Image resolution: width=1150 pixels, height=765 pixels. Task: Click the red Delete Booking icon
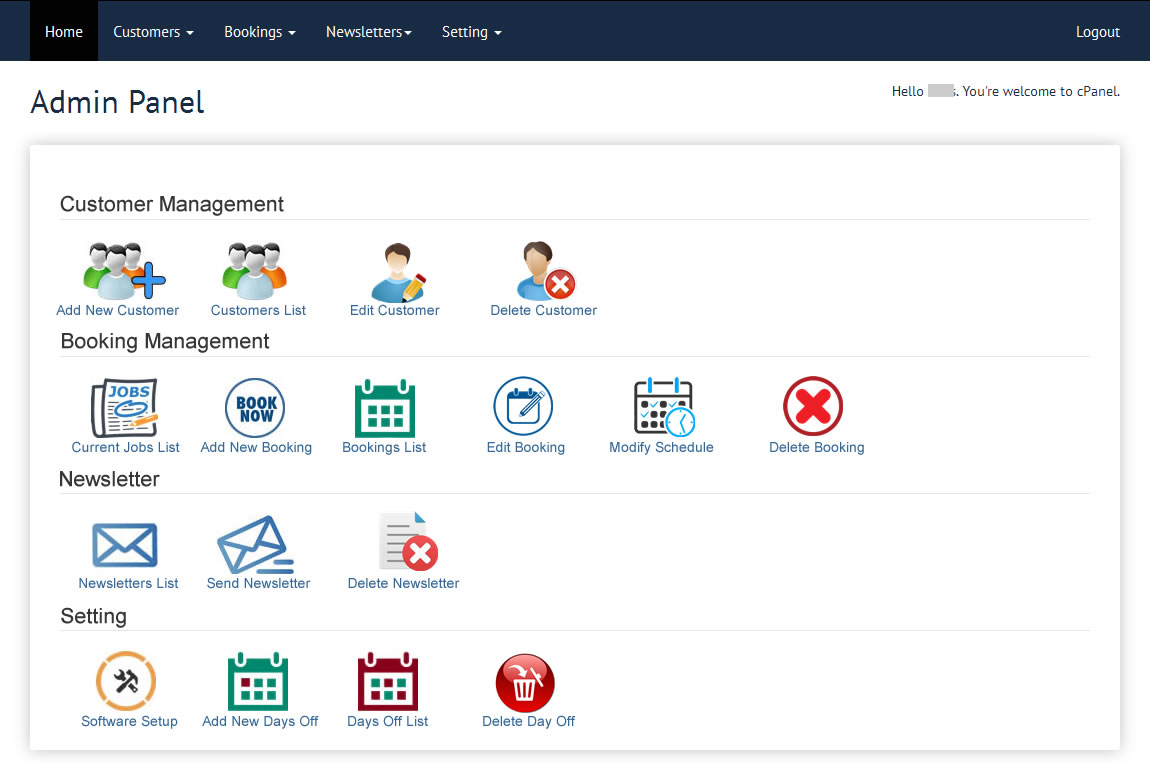pyautogui.click(x=813, y=407)
